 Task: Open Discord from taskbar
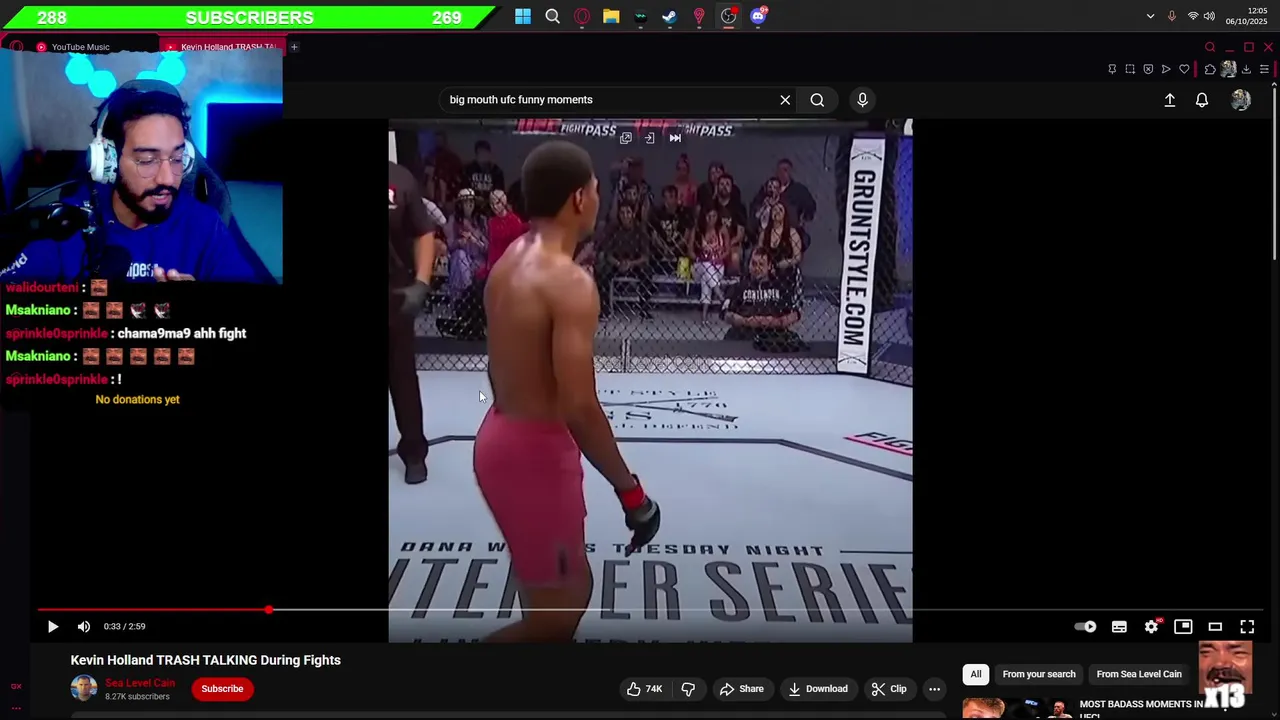tap(758, 16)
